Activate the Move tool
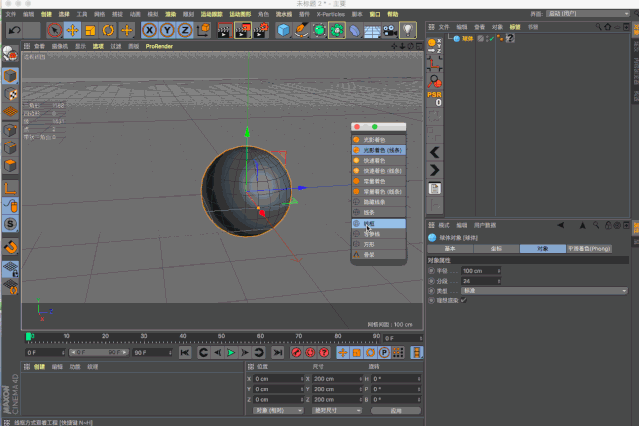This screenshot has width=639, height=426. [x=73, y=30]
